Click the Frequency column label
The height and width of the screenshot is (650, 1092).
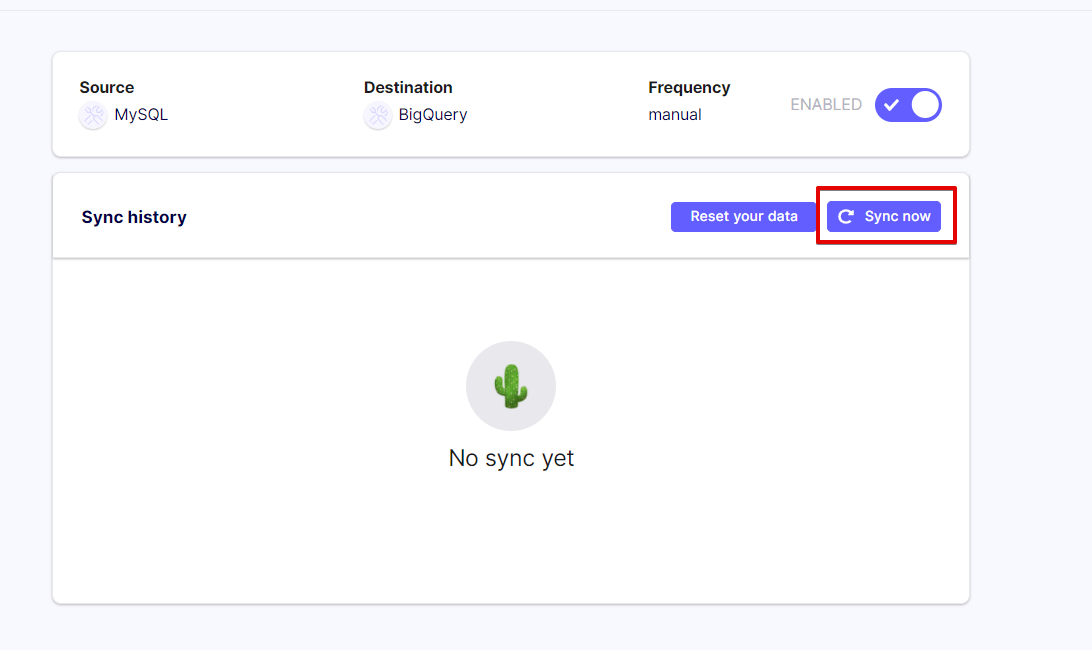coord(689,88)
